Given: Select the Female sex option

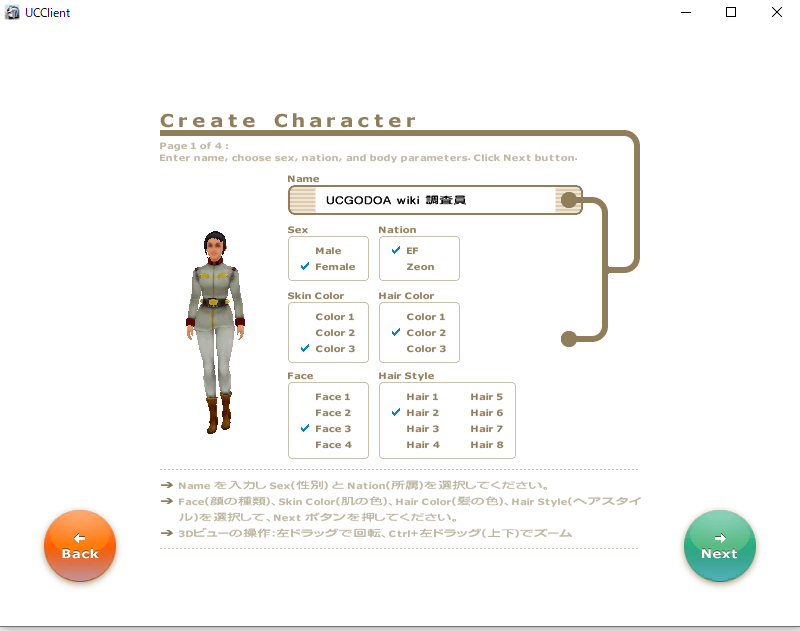Looking at the screenshot, I should coord(335,266).
